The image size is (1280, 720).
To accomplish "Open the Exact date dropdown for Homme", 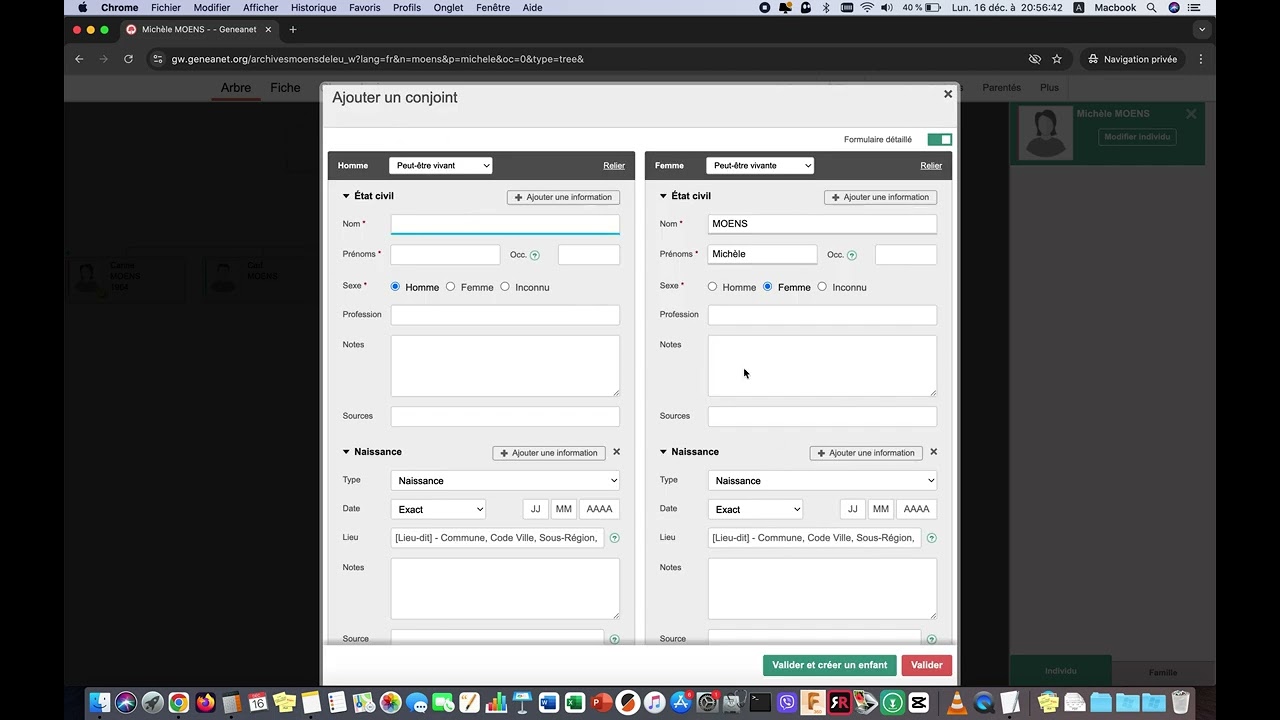I will pos(438,510).
